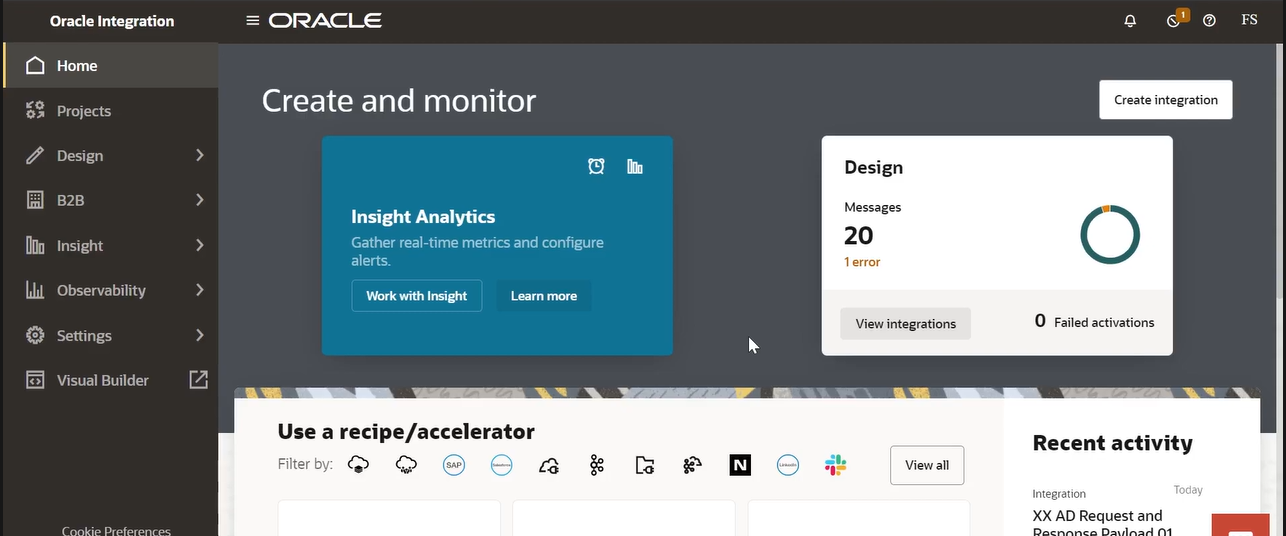
Task: Click the Settings gear icon
Action: pyautogui.click(x=35, y=335)
